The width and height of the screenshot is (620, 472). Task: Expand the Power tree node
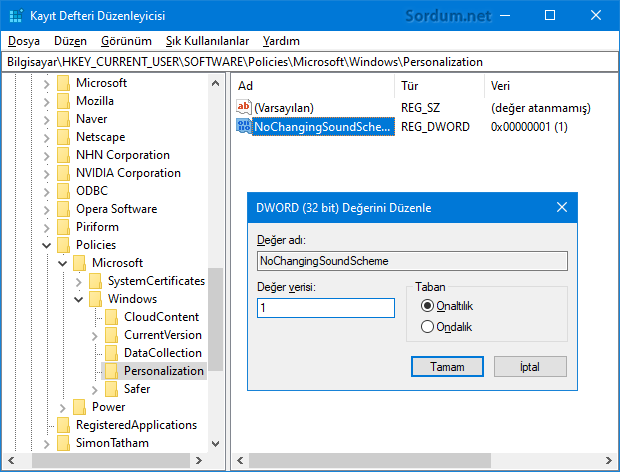pyautogui.click(x=62, y=407)
